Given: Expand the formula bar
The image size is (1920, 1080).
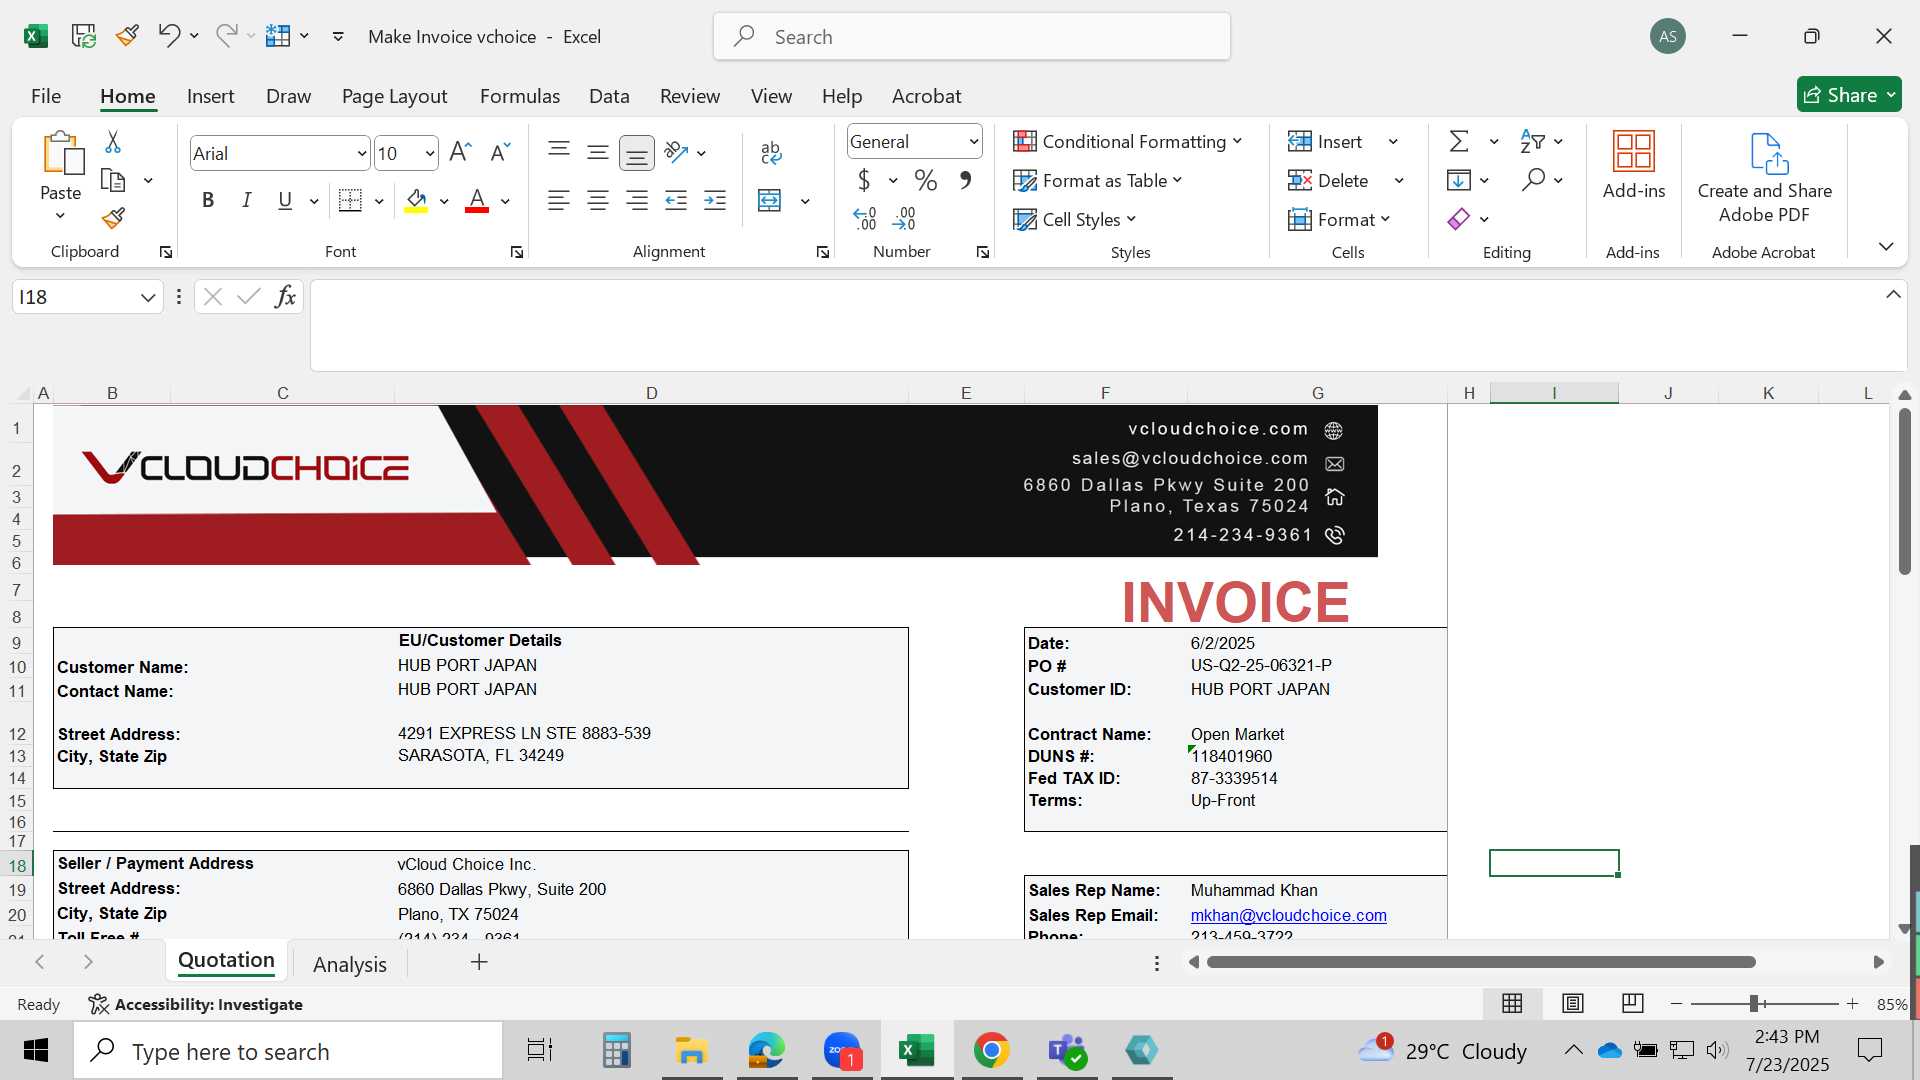Looking at the screenshot, I should click(1893, 294).
